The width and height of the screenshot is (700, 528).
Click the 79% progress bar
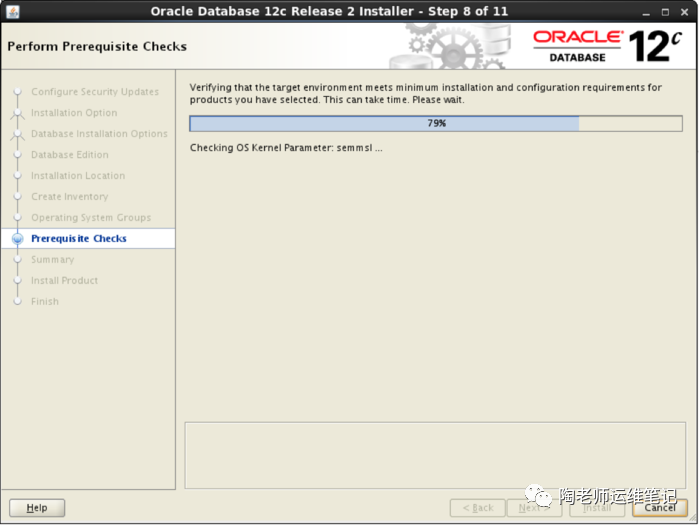point(436,123)
